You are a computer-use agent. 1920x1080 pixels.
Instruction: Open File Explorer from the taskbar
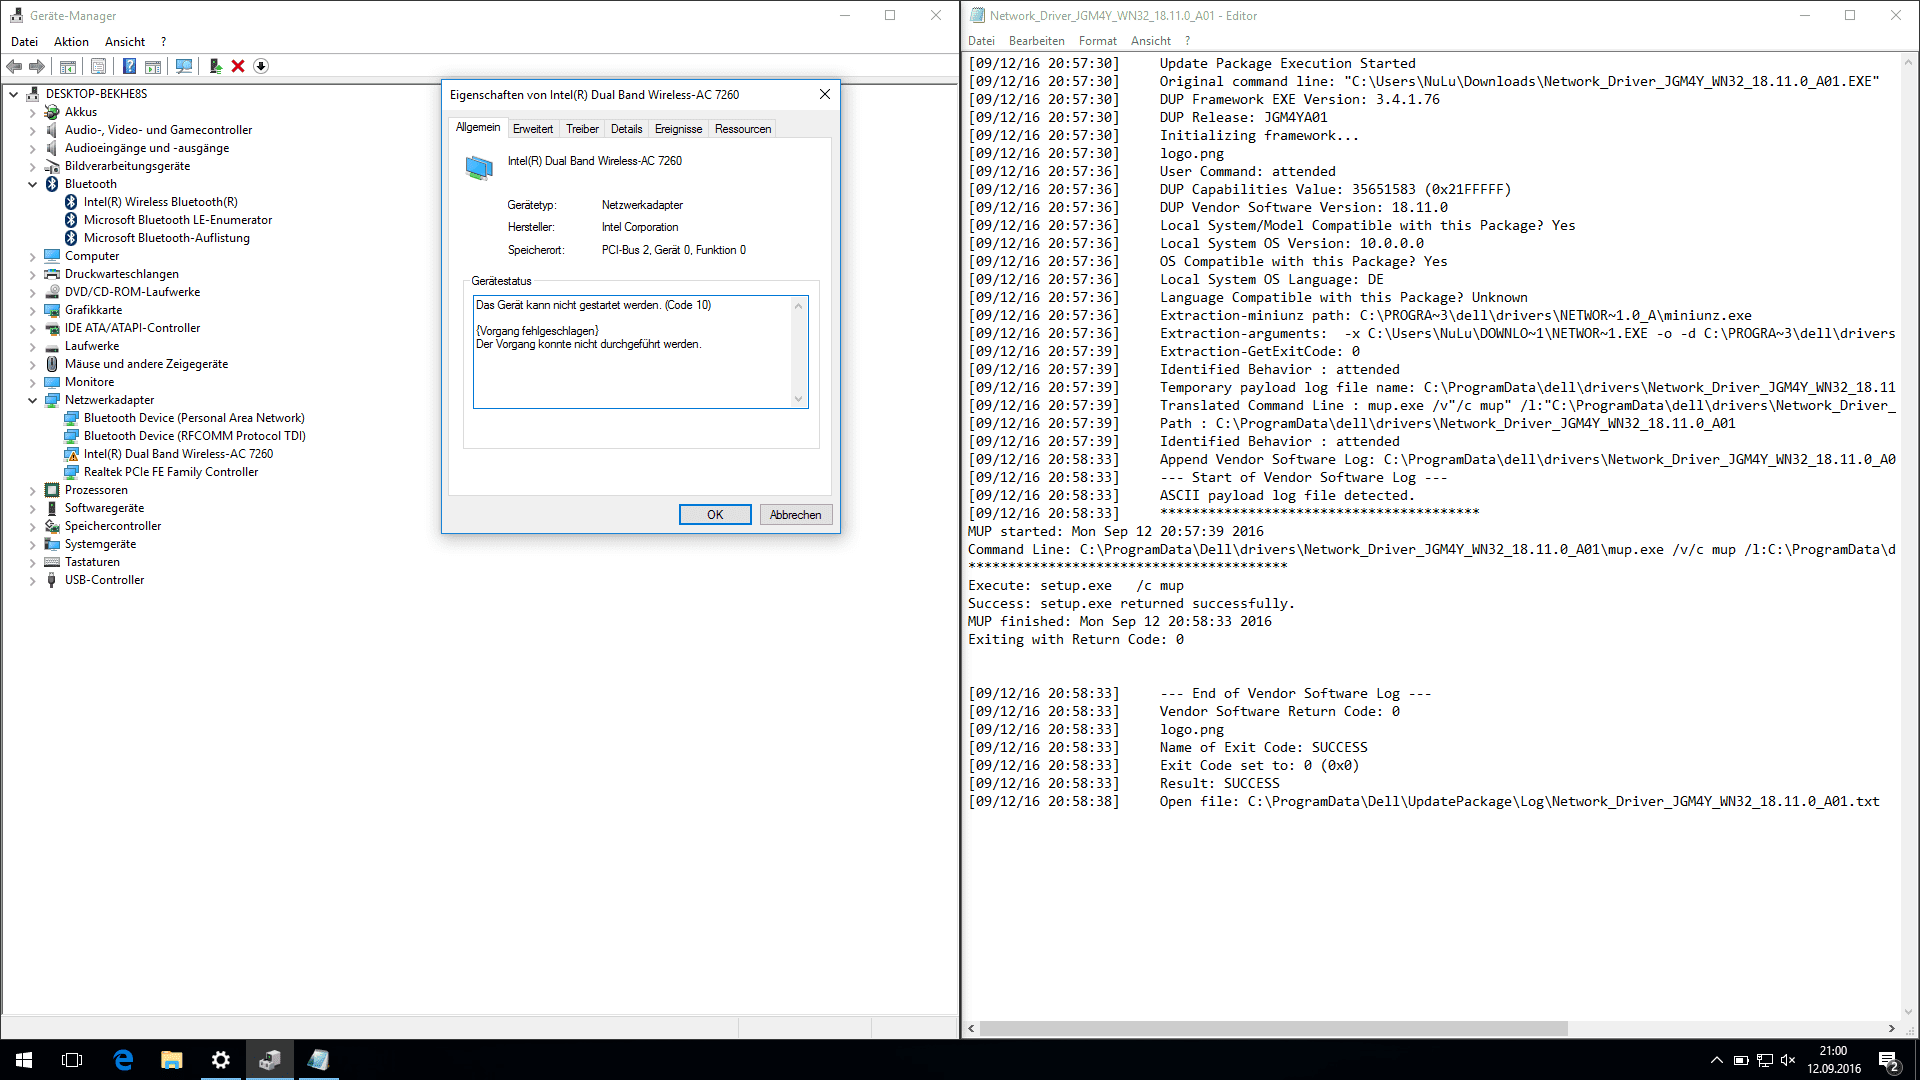click(x=172, y=1060)
